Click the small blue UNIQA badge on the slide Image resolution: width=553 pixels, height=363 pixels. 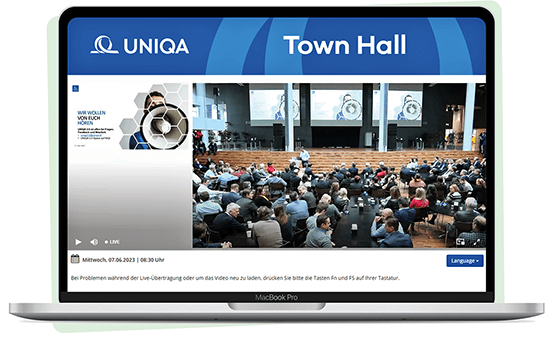click(75, 89)
